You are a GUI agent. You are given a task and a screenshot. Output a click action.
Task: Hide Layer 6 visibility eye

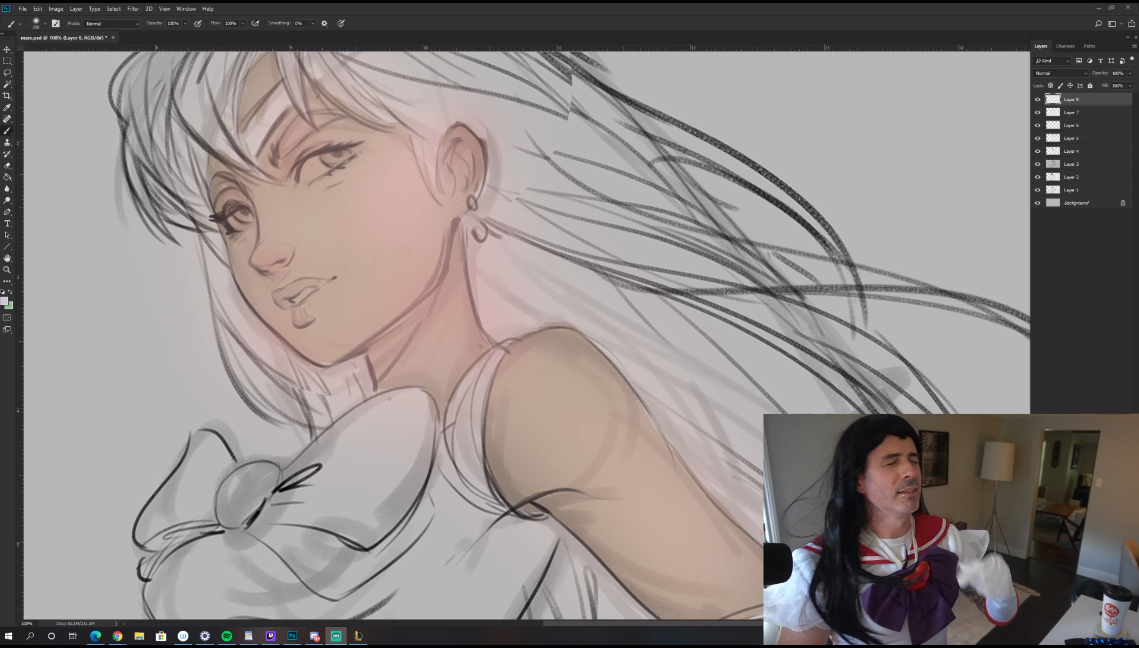[1037, 125]
